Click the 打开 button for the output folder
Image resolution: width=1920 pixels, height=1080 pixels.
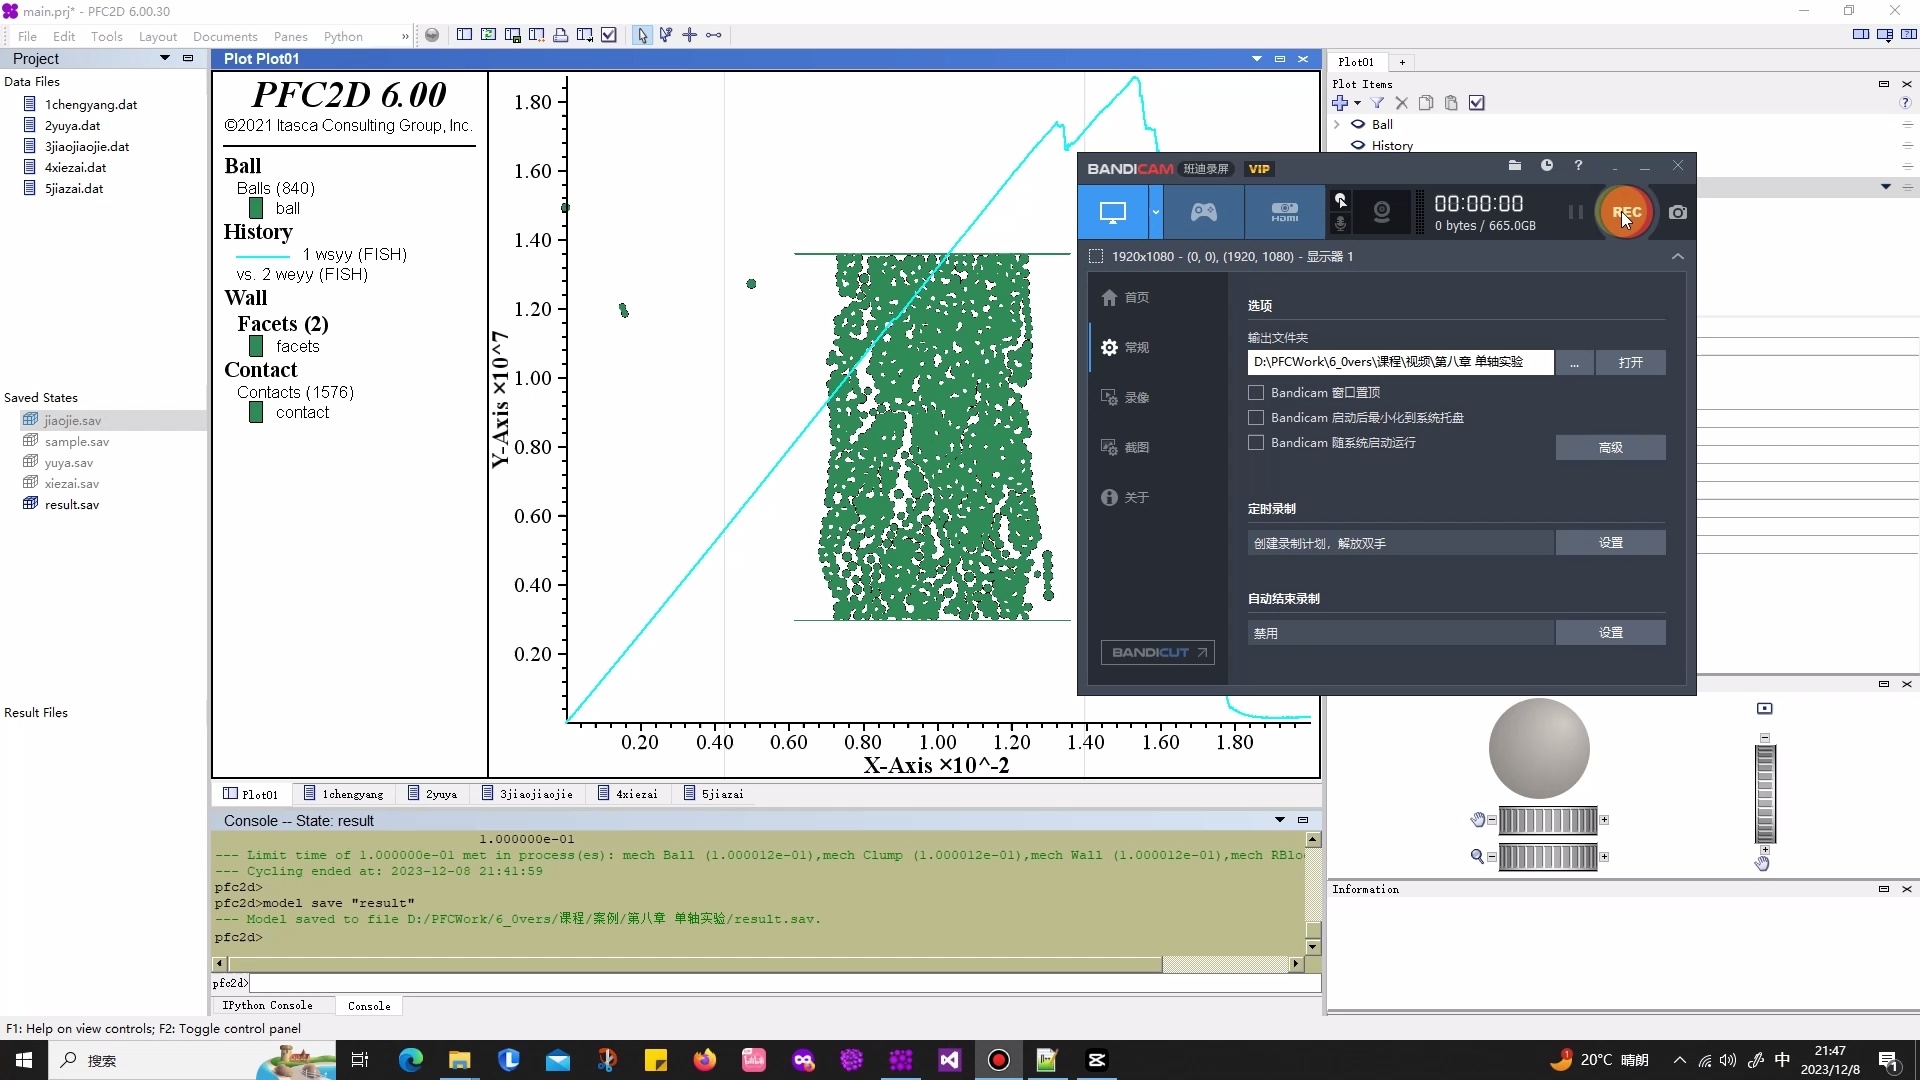[1630, 362]
